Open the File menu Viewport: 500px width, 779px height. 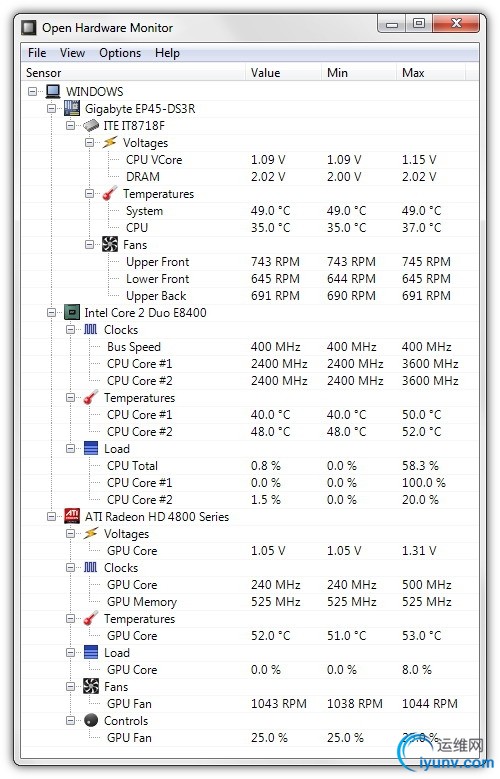(37, 53)
